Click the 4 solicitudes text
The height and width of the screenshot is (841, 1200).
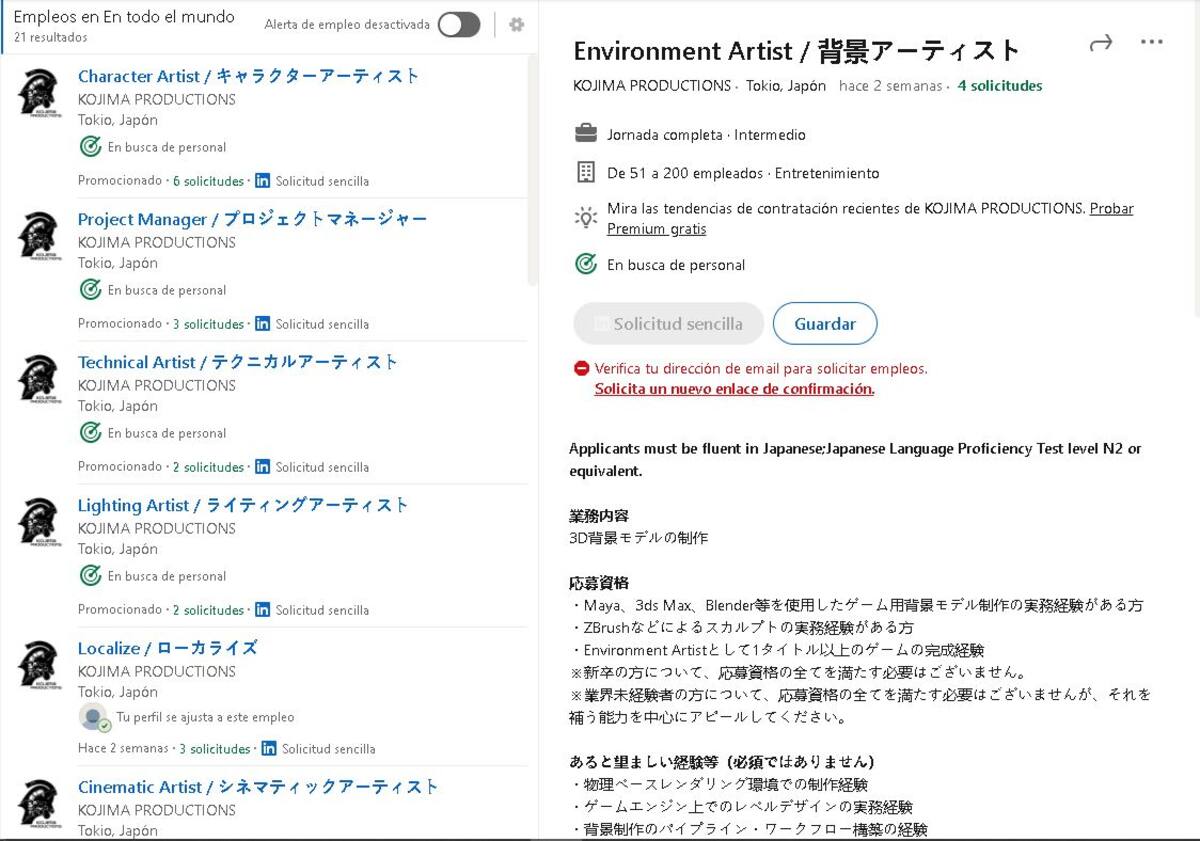coord(1000,86)
